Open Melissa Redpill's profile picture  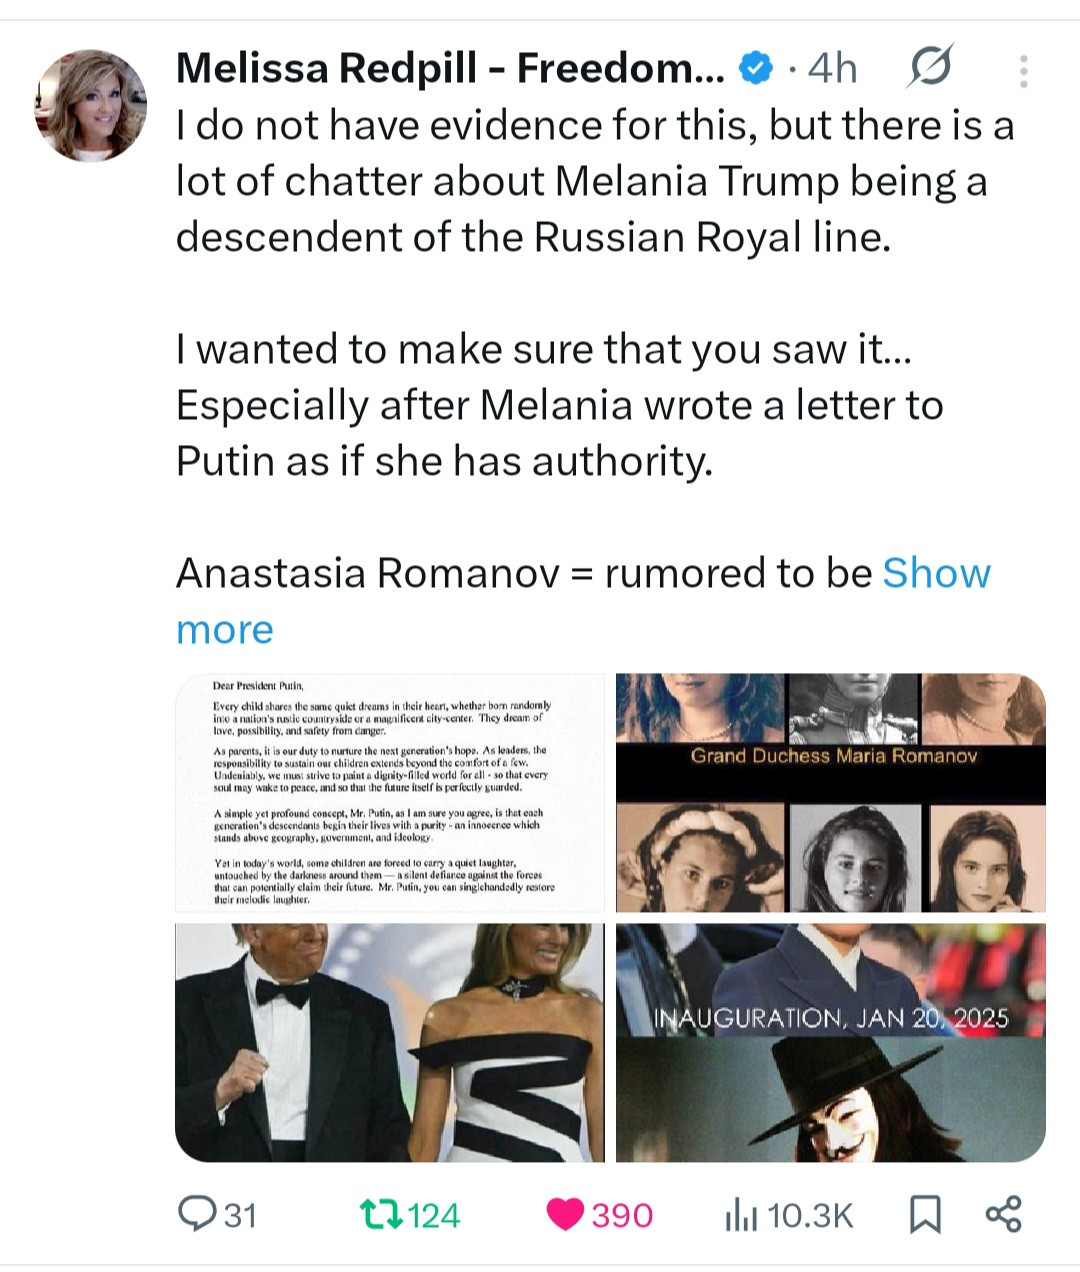pos(91,105)
